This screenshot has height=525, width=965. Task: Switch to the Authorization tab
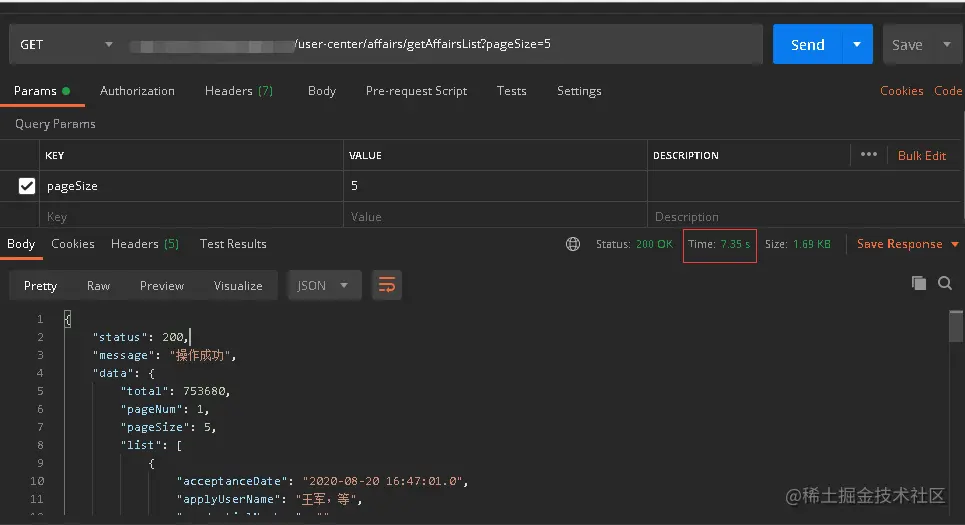click(137, 91)
